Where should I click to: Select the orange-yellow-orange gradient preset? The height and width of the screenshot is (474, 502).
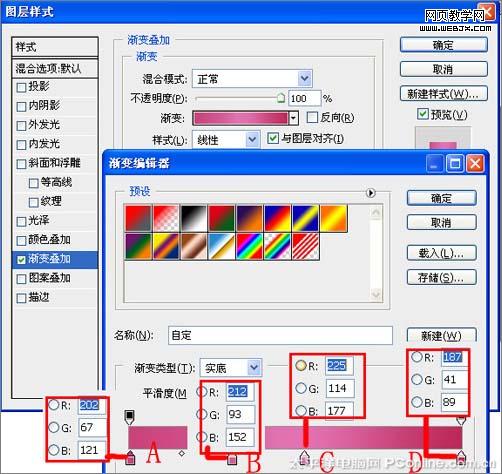333,218
